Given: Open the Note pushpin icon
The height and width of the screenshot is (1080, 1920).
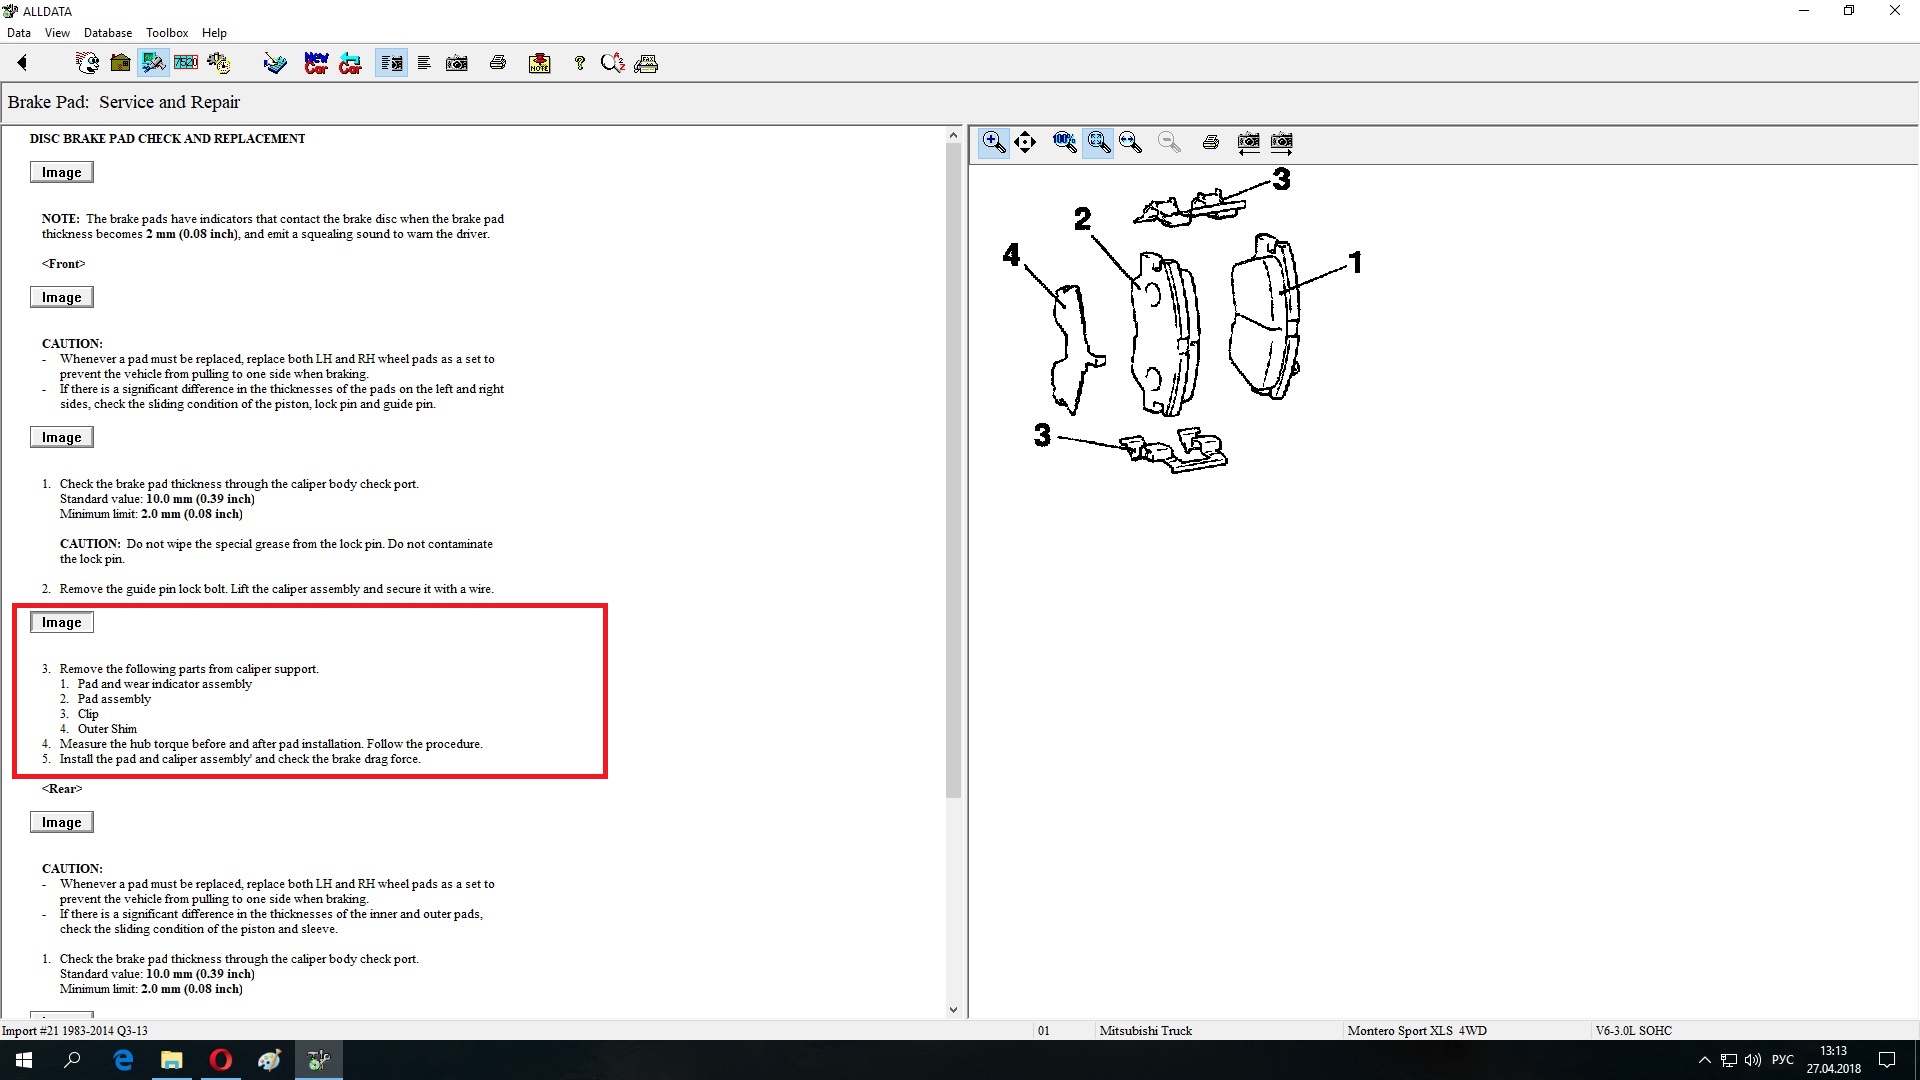Looking at the screenshot, I should tap(539, 63).
